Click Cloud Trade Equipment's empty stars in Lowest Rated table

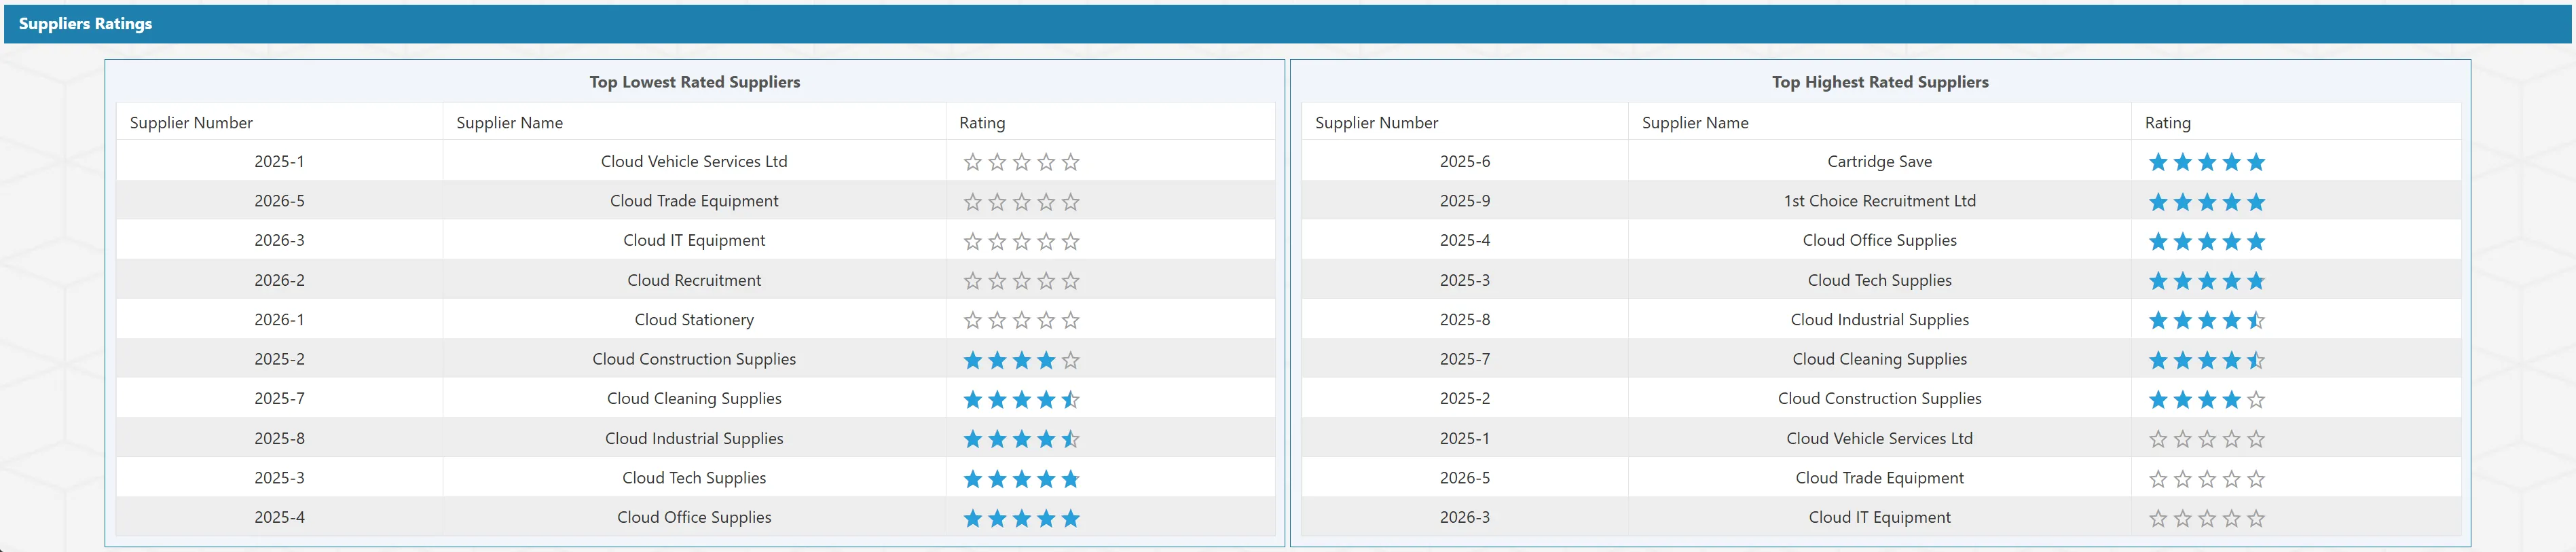click(1021, 202)
